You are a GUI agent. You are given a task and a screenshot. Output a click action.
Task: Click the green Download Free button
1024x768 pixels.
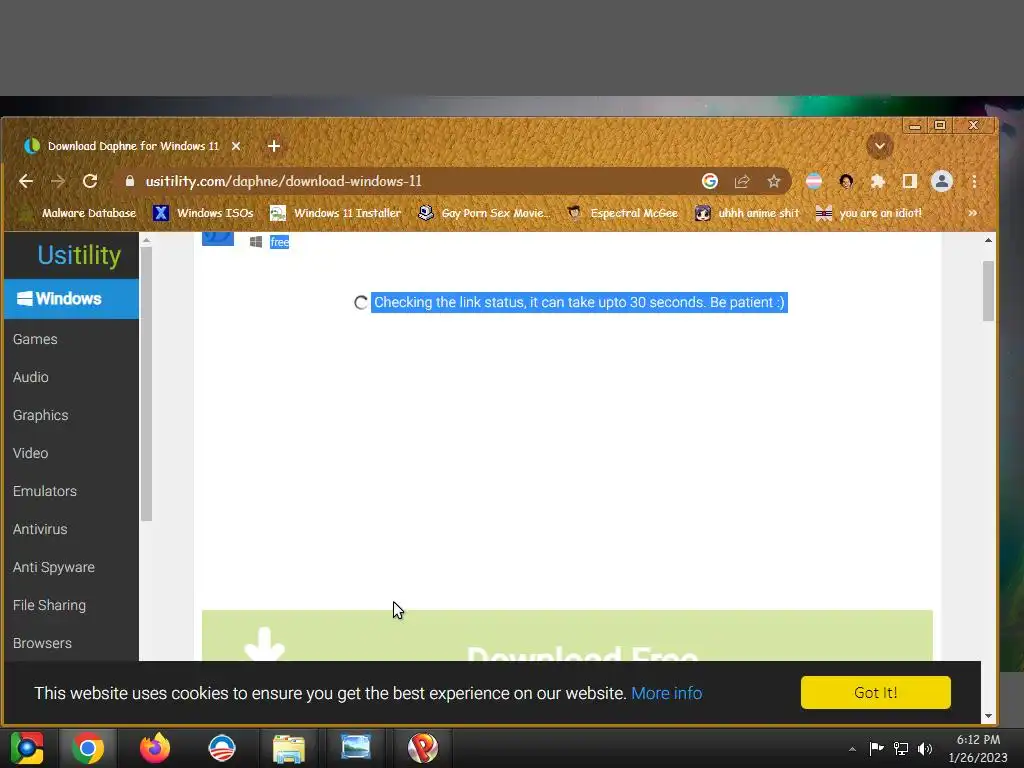coord(567,636)
